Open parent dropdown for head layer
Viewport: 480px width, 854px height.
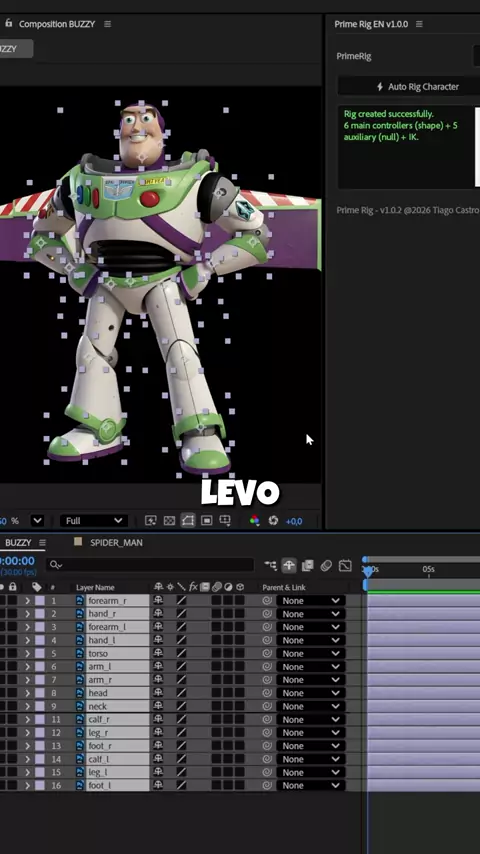click(x=311, y=693)
